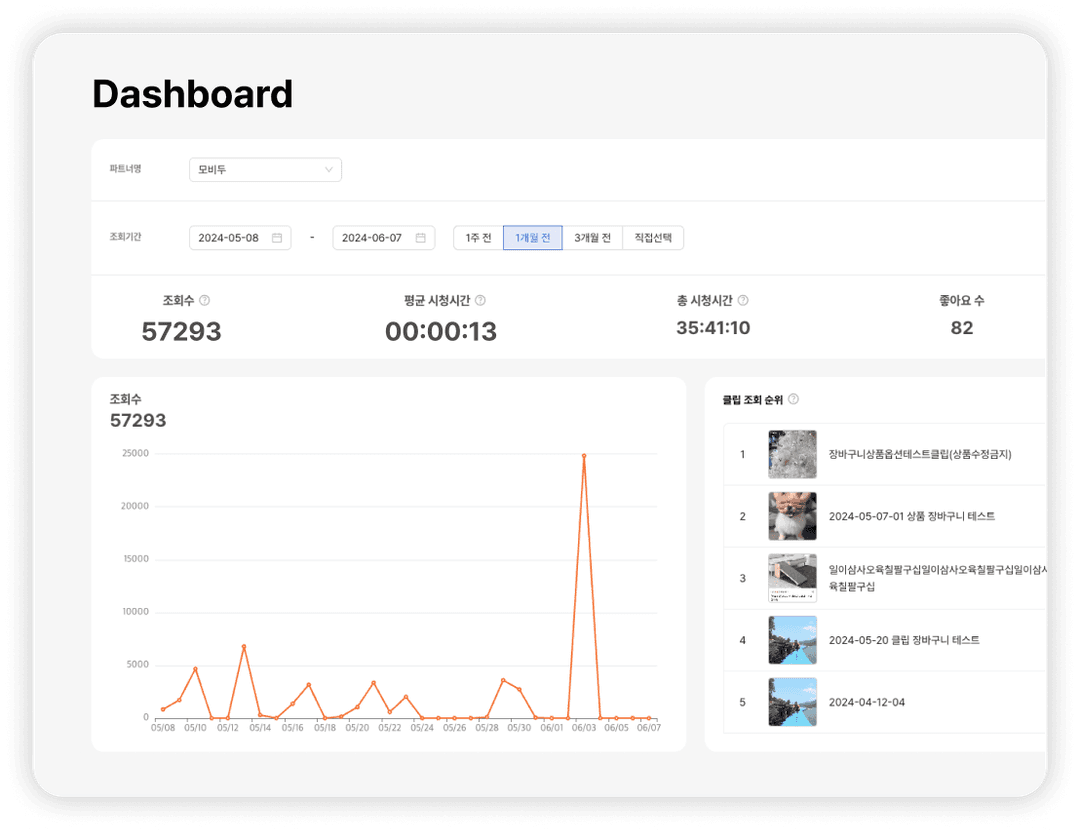
Task: Click the peak data point near 06/03
Action: click(585, 455)
